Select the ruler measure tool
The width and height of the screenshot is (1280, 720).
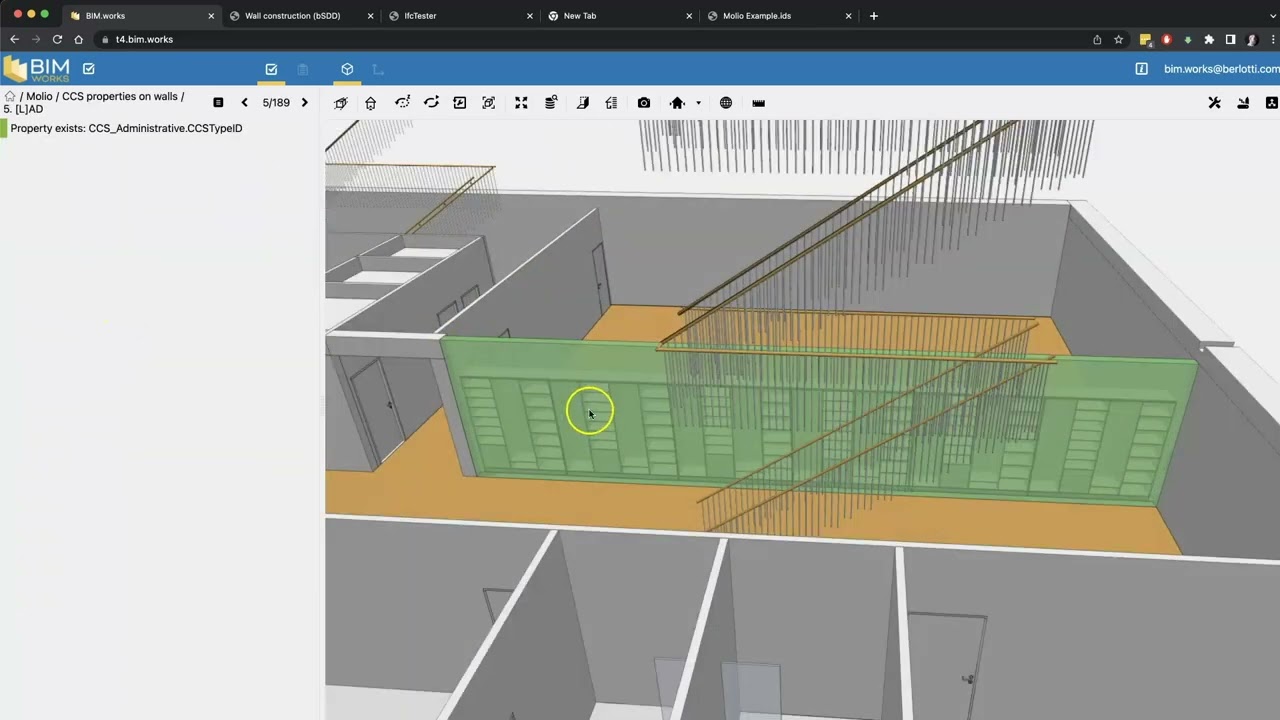(759, 103)
